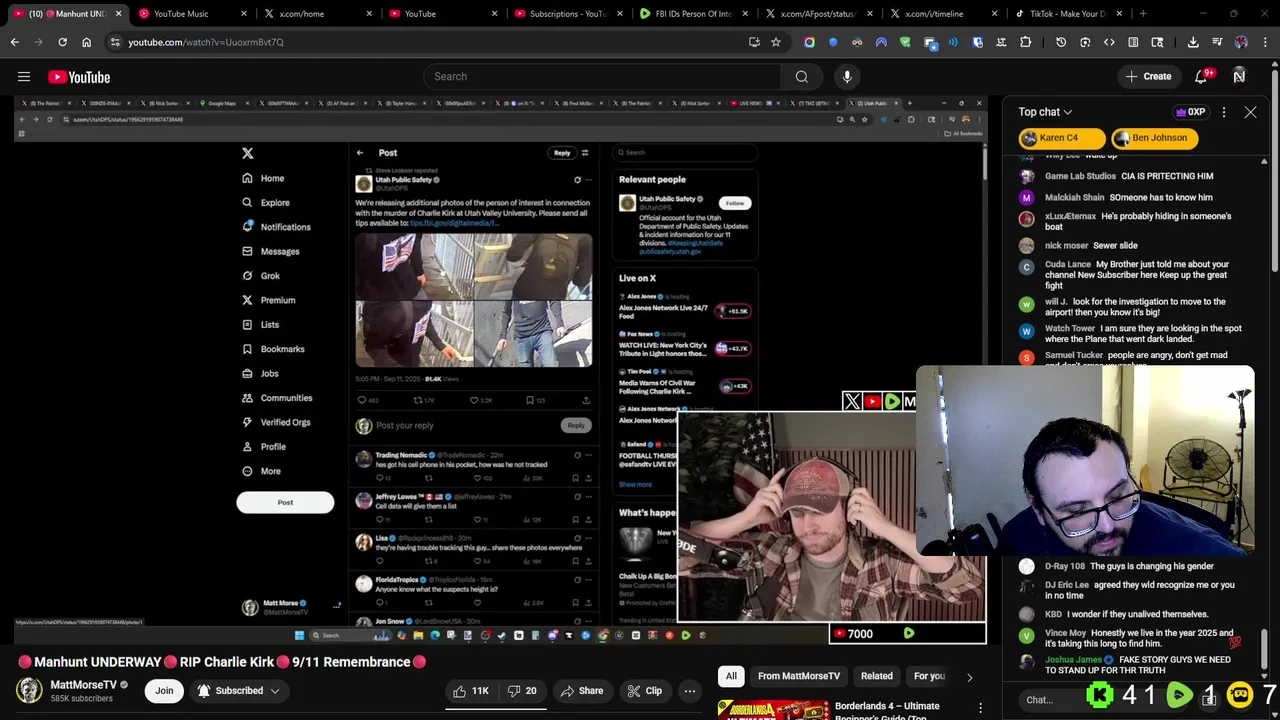1280x720 pixels.
Task: Select the Related chip
Action: click(877, 677)
